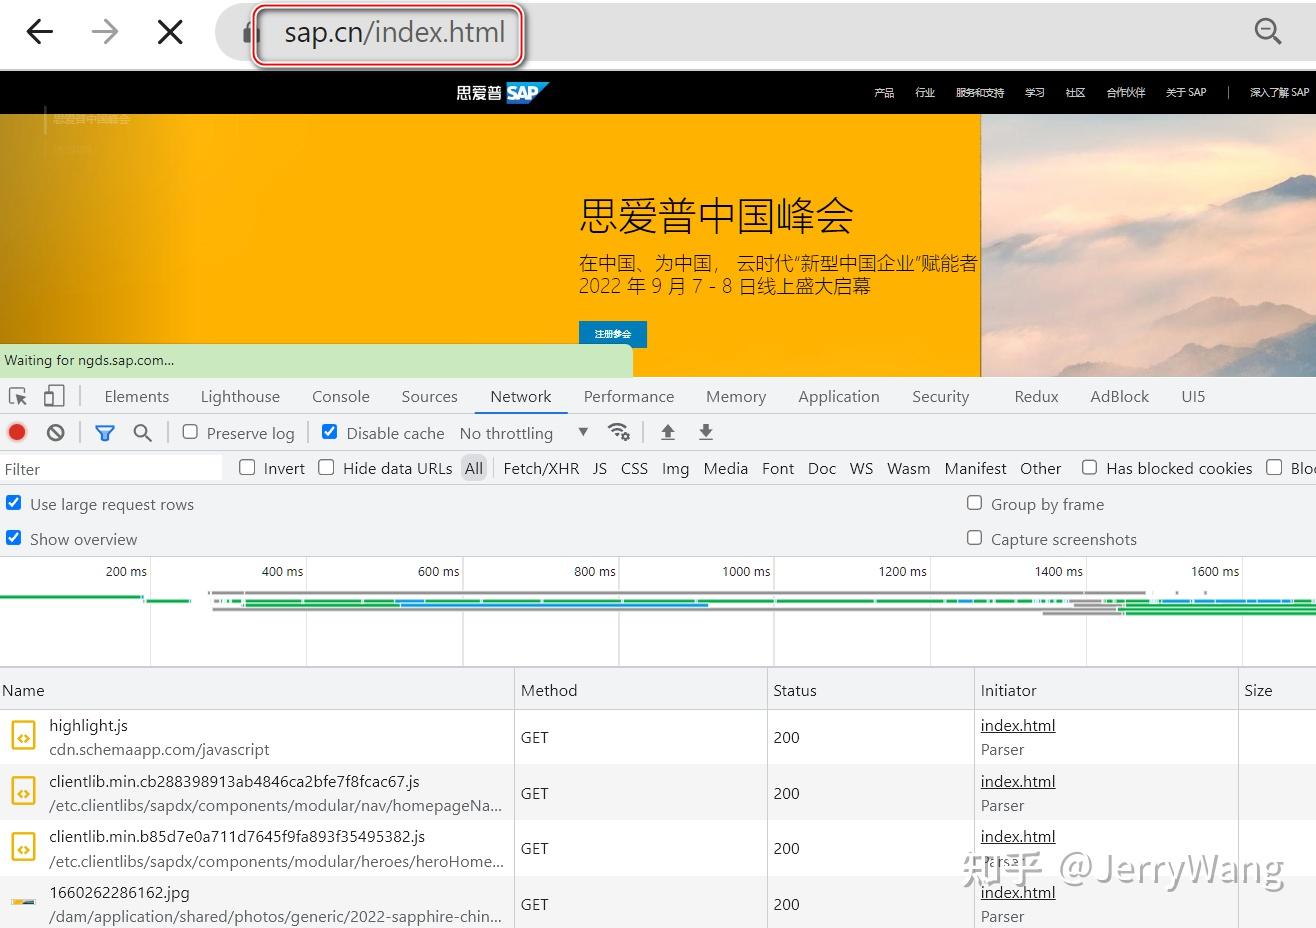The width and height of the screenshot is (1316, 928).
Task: Open the Lighthouse tab
Action: pos(240,396)
